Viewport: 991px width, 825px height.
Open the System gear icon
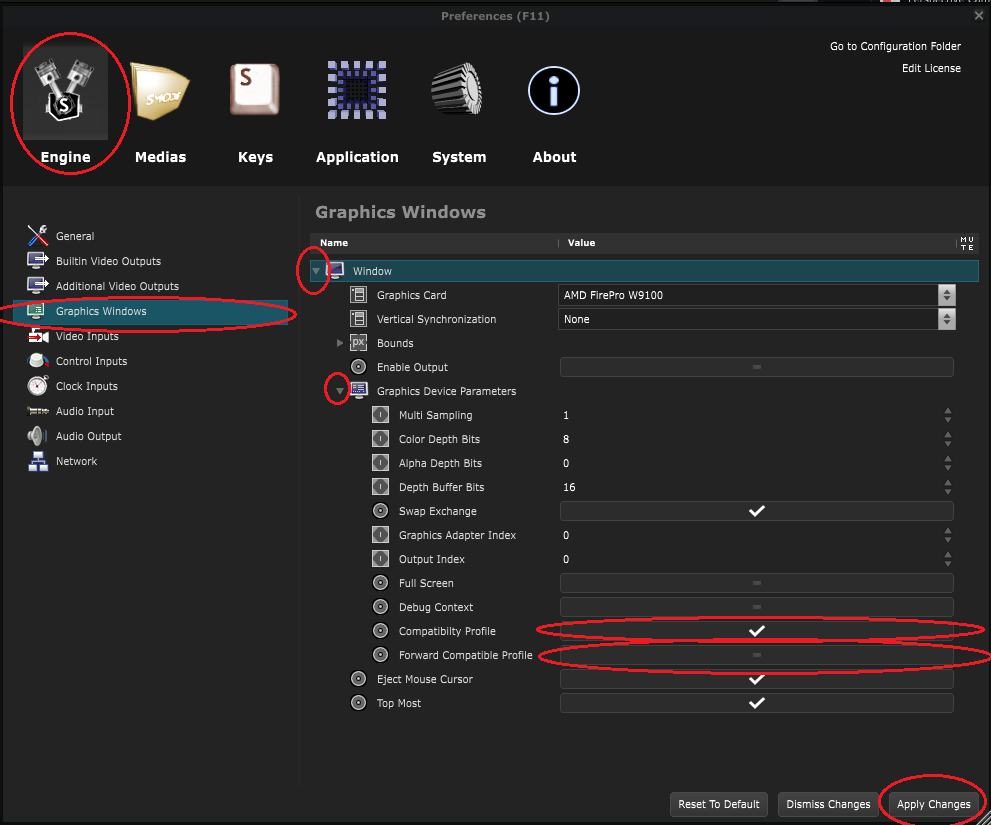click(x=458, y=89)
